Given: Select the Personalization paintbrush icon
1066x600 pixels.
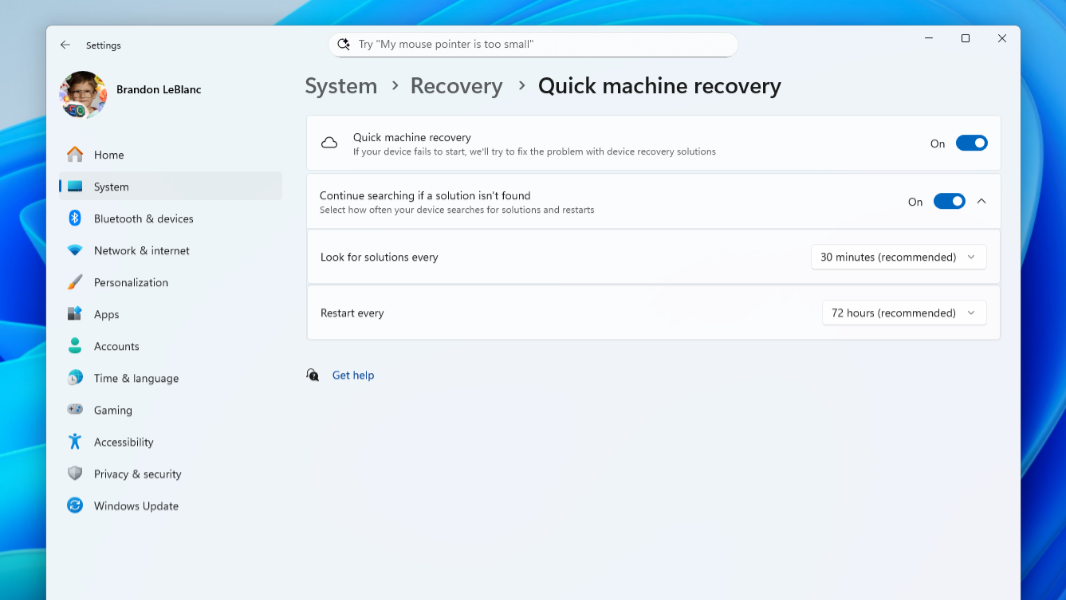Looking at the screenshot, I should point(75,283).
